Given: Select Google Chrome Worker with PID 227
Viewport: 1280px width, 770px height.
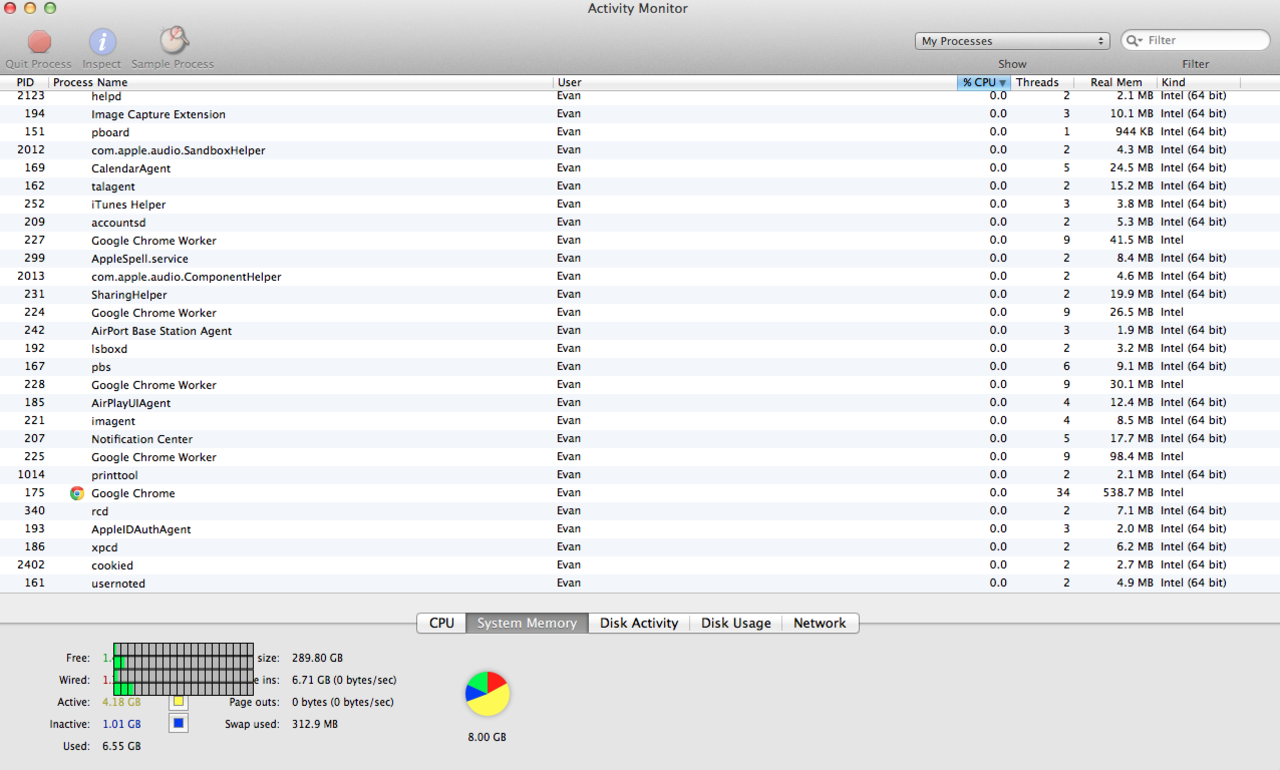Looking at the screenshot, I should pos(640,240).
